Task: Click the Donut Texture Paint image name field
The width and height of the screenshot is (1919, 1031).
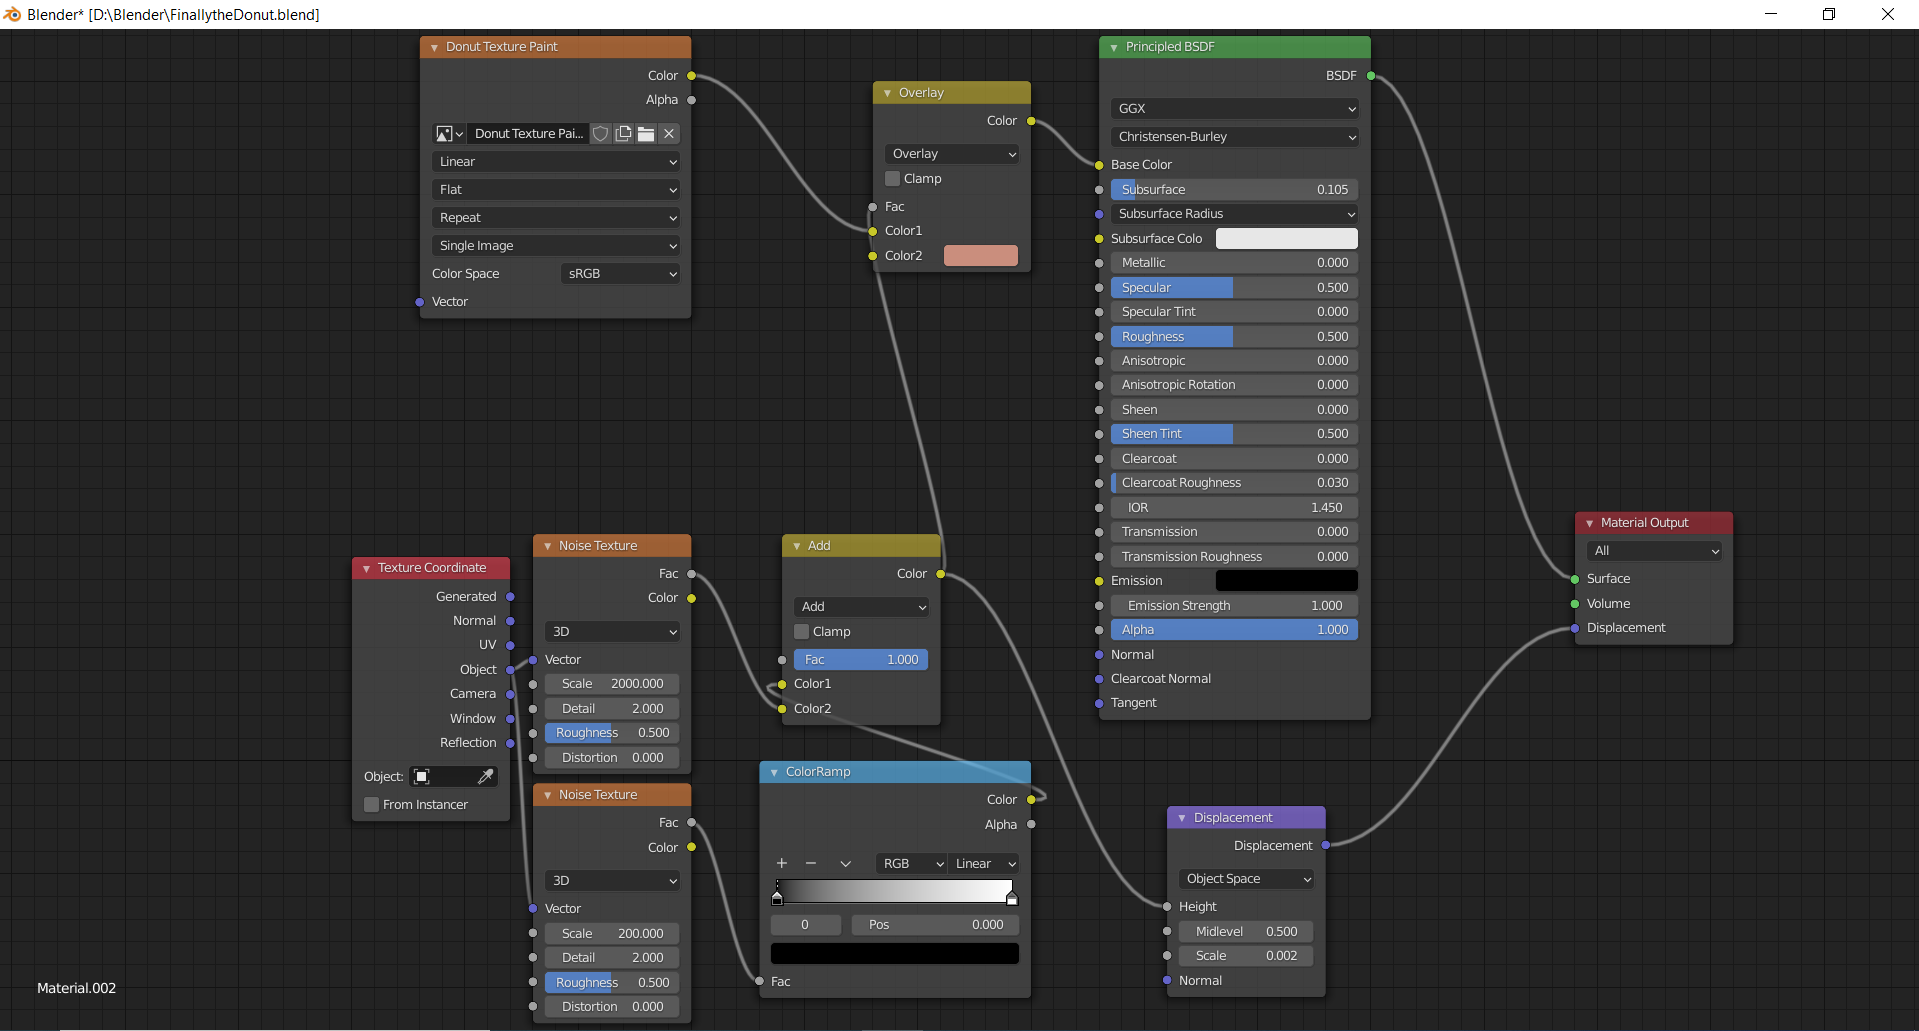Action: (528, 134)
